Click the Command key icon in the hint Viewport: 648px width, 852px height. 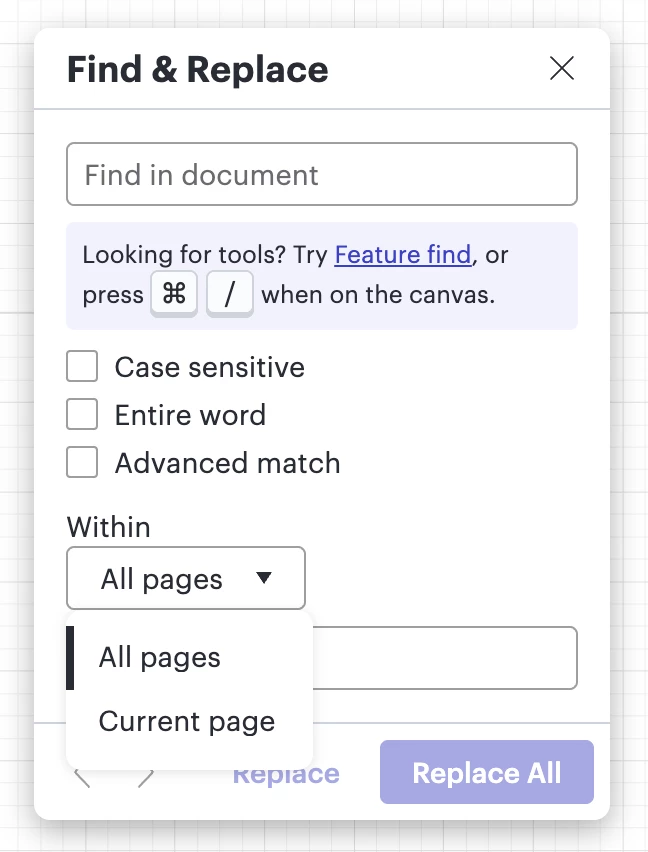[174, 295]
